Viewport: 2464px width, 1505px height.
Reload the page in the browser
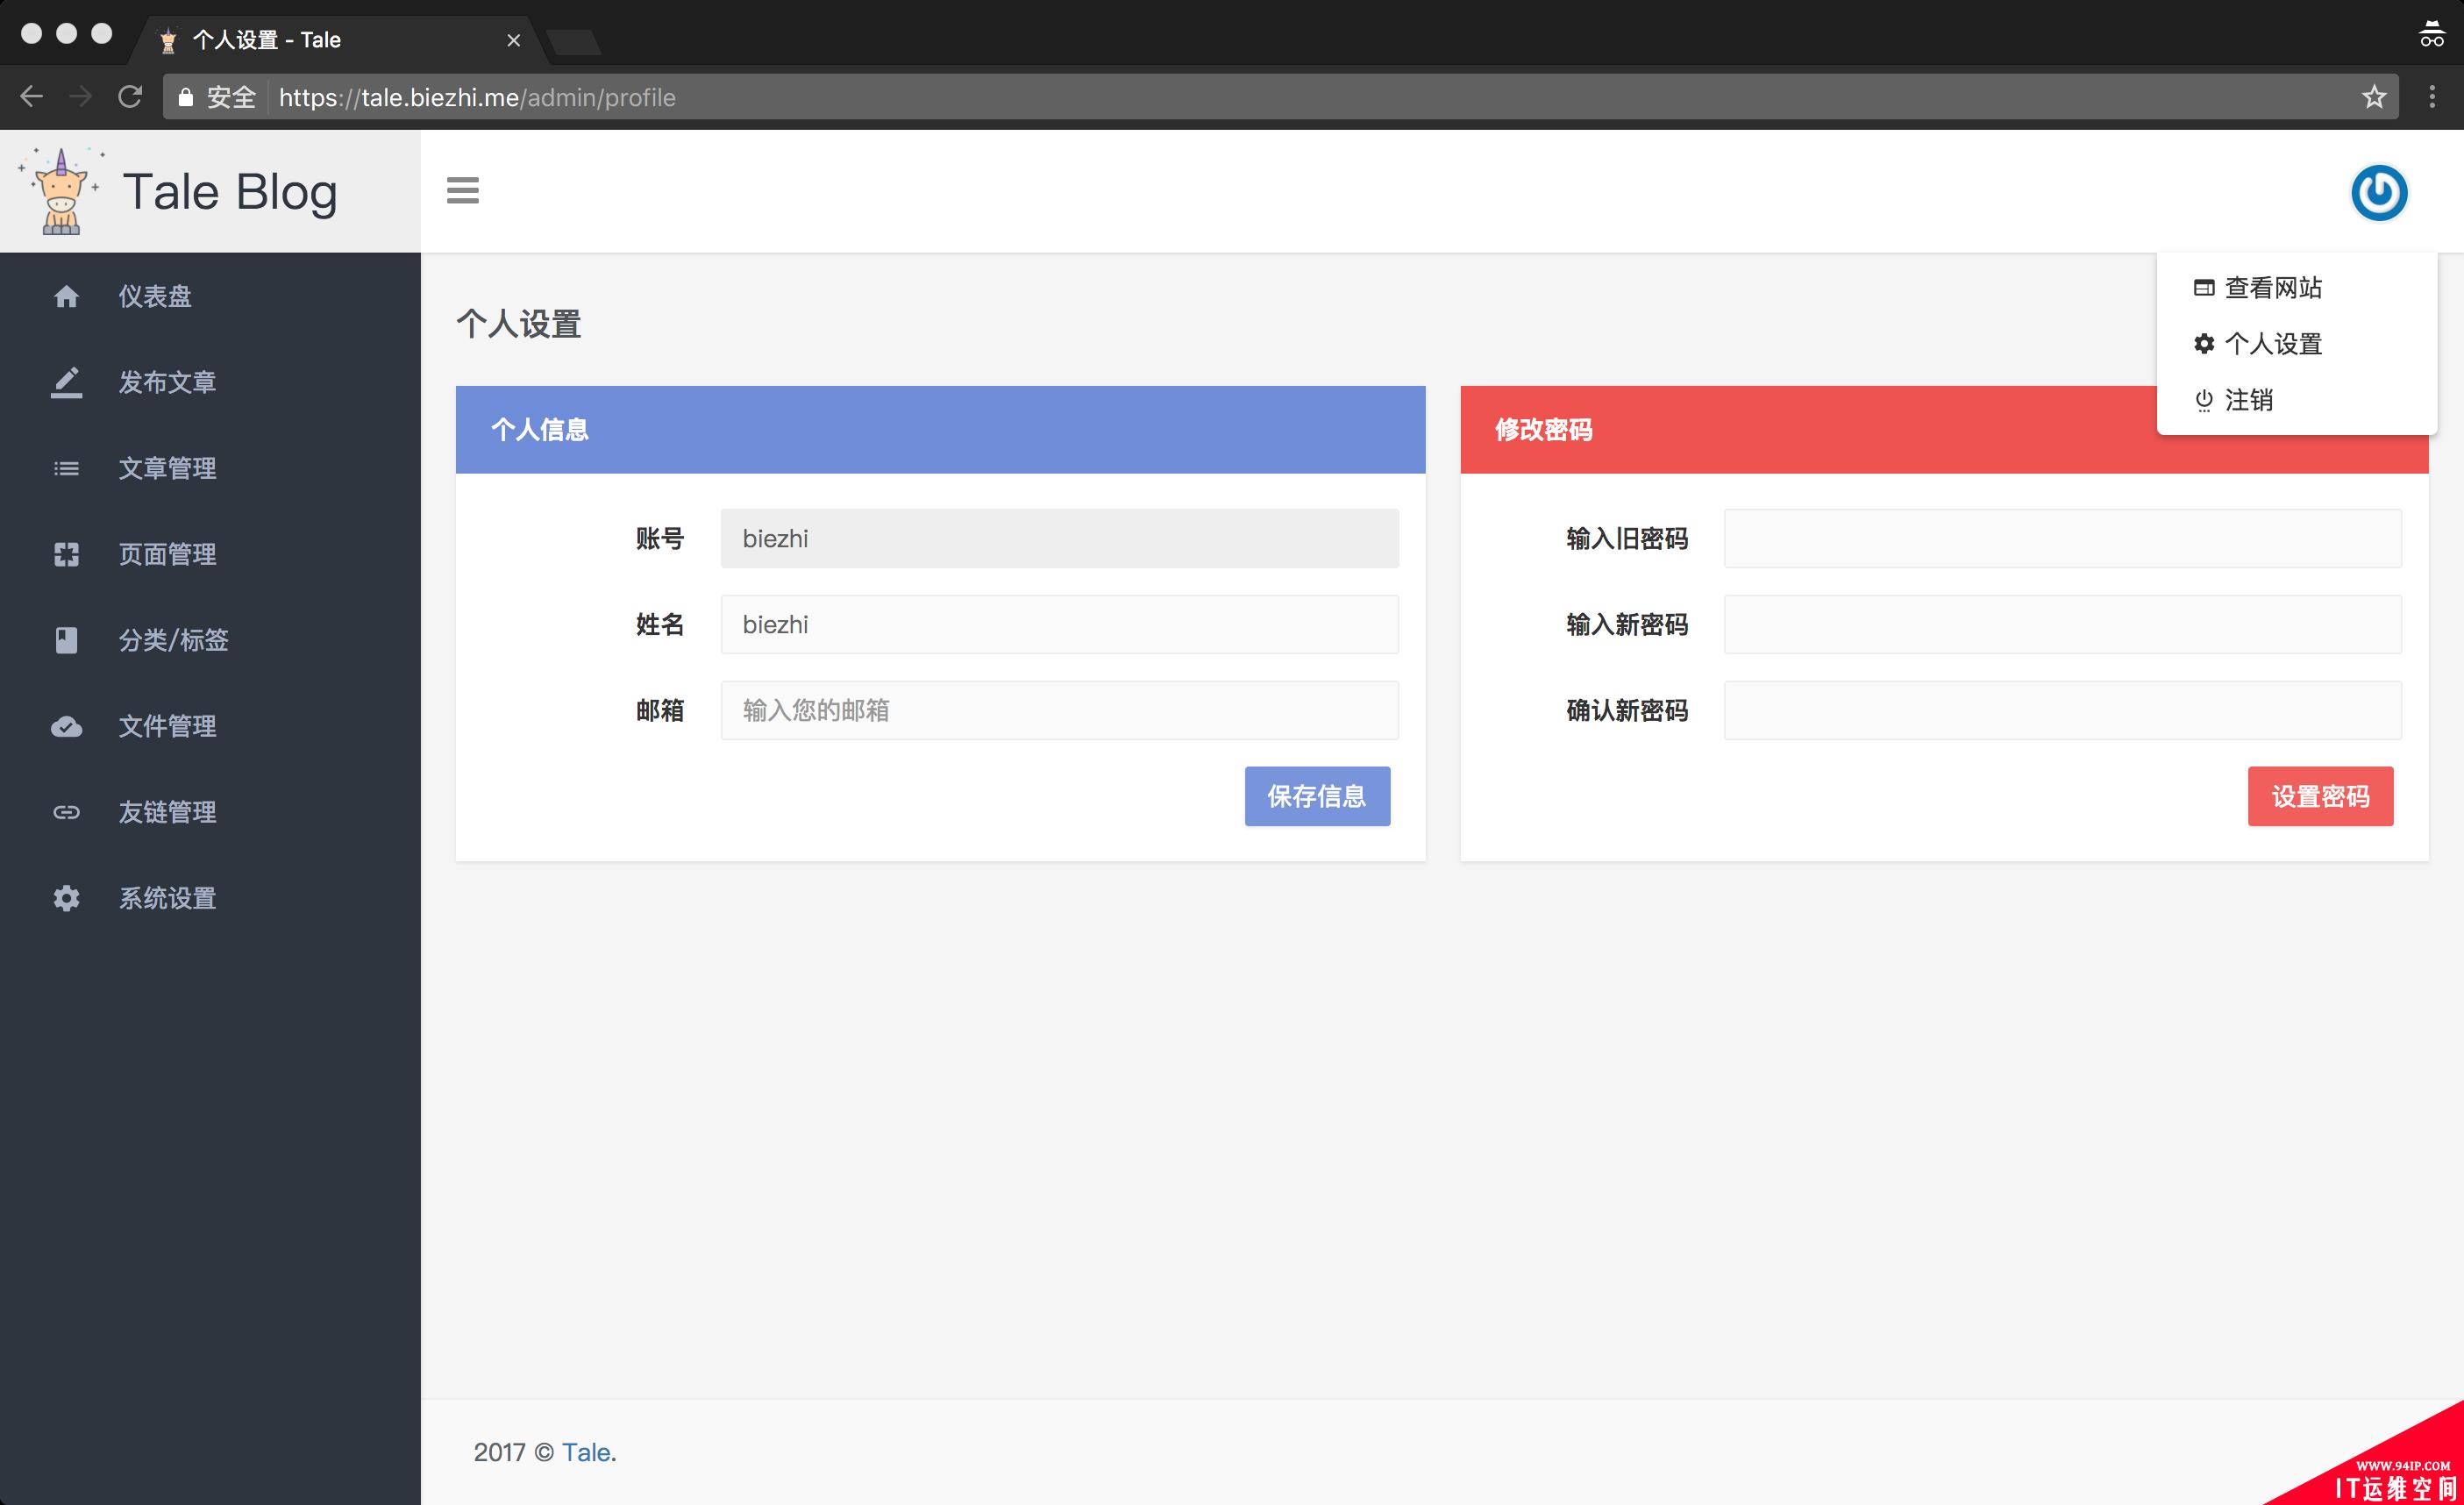coord(130,97)
